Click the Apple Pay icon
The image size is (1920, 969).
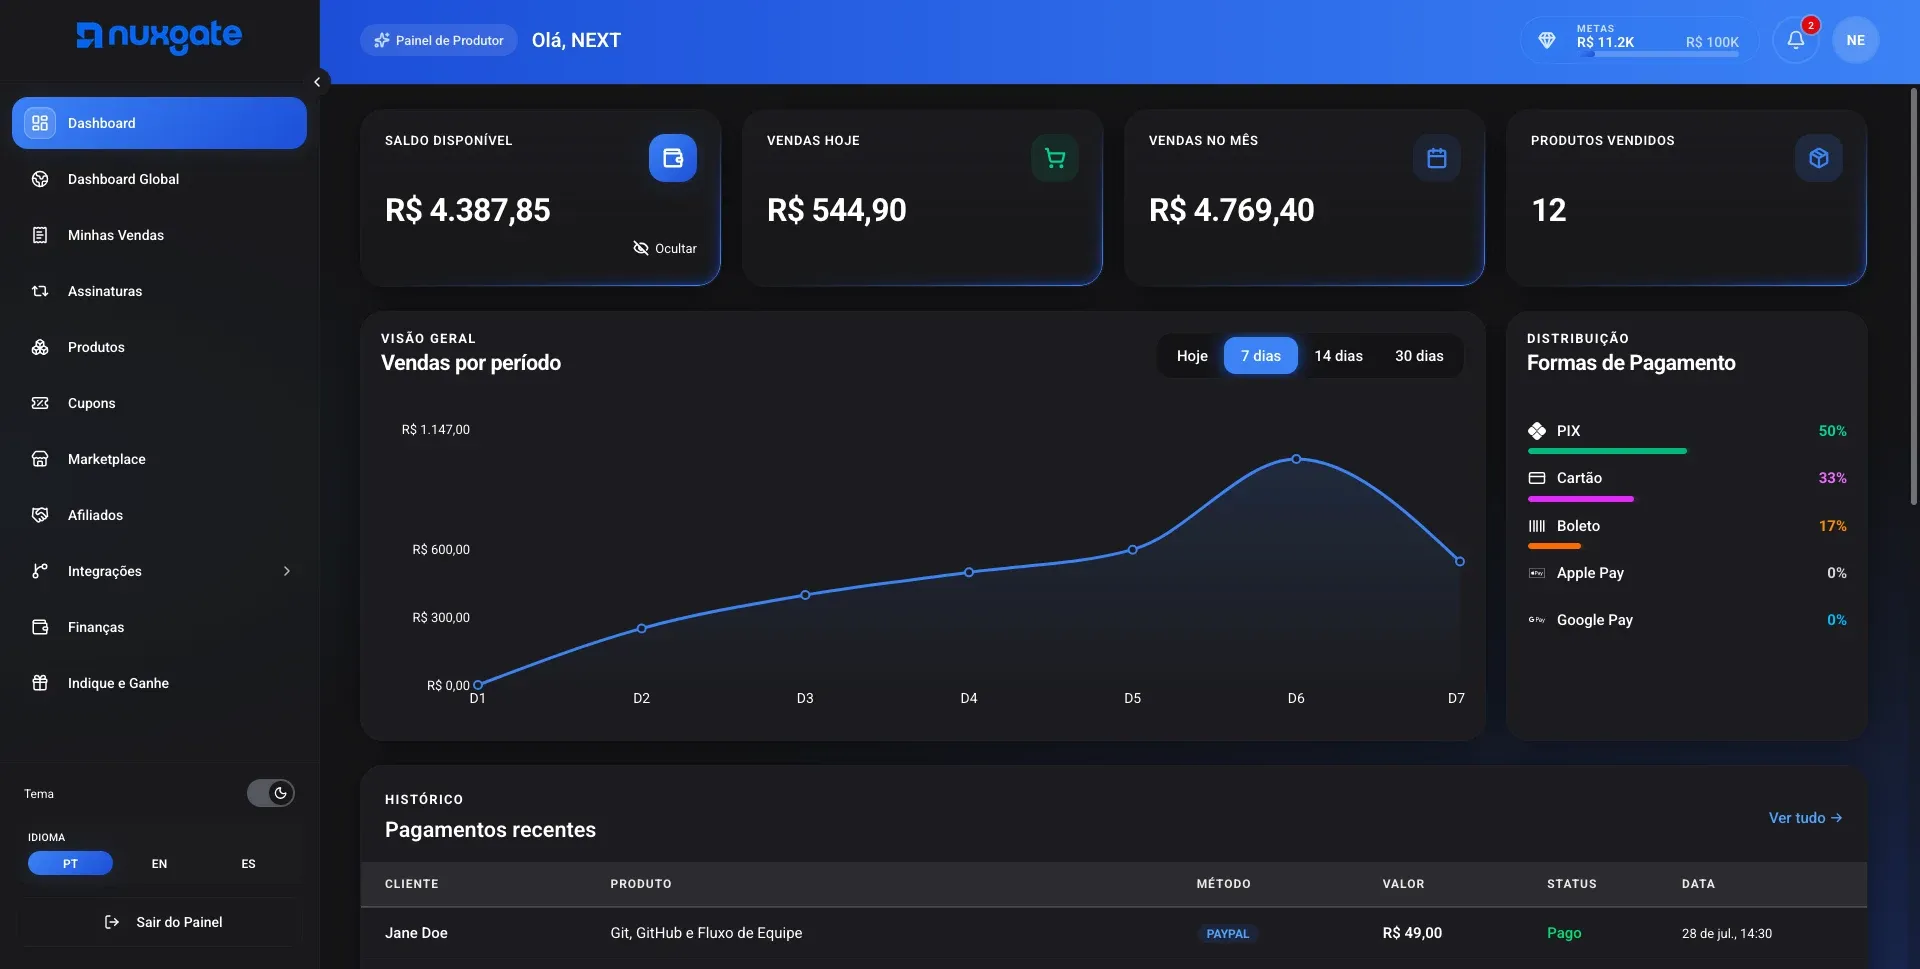pos(1537,573)
